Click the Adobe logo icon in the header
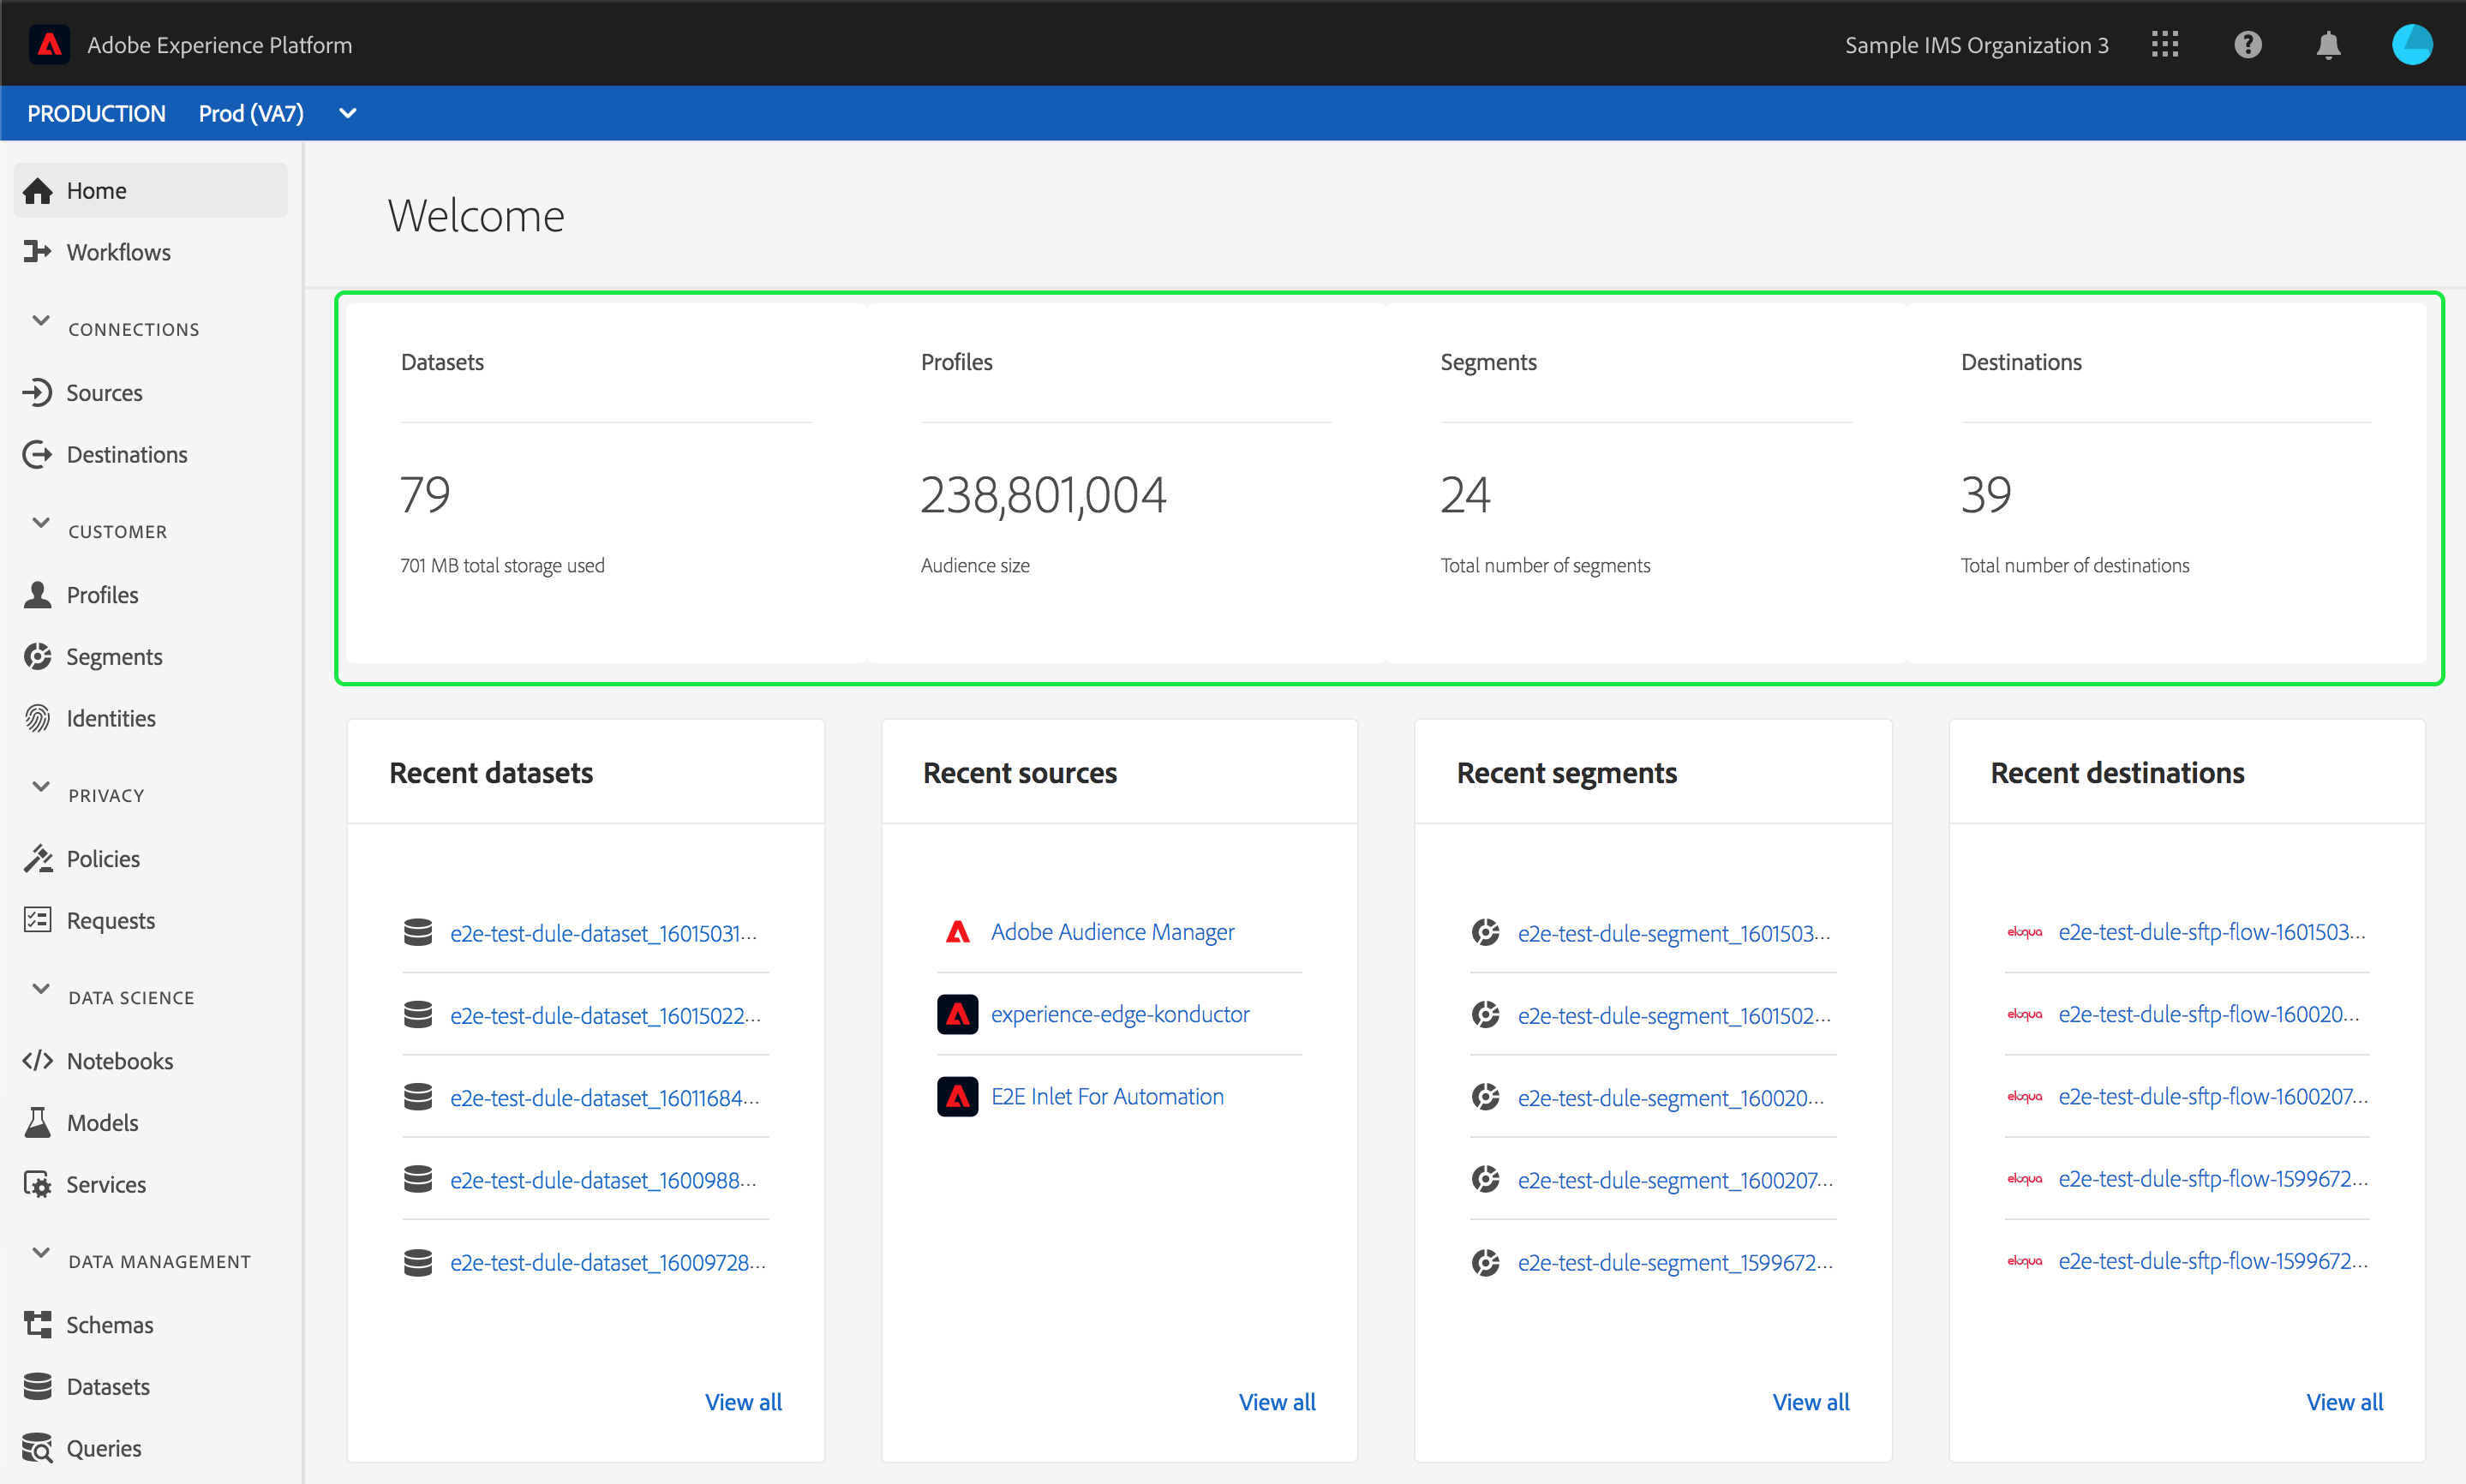Screen dimensions: 2466x1484 [x=49, y=45]
